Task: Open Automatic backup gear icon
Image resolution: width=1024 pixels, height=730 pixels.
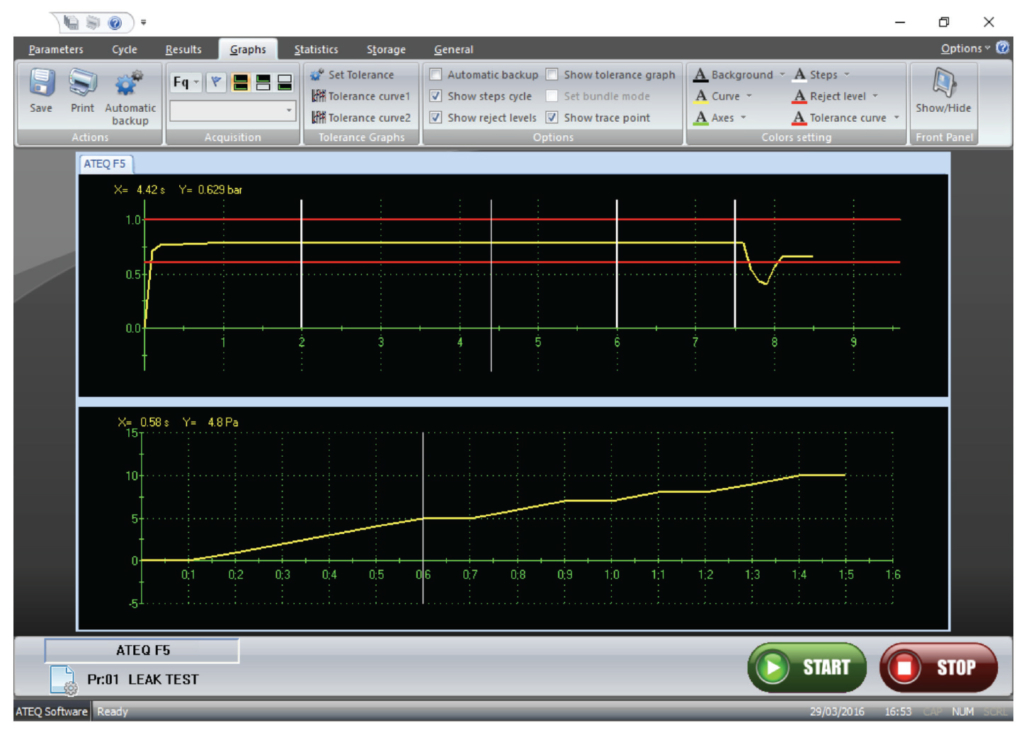Action: tap(130, 84)
